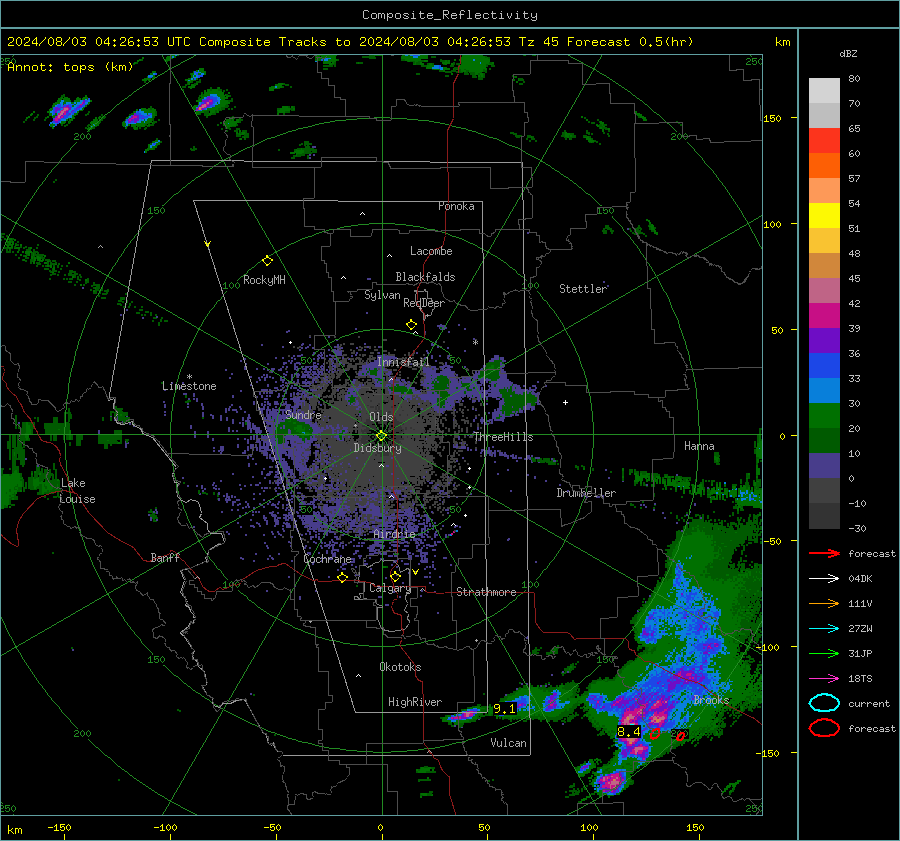The height and width of the screenshot is (841, 900).
Task: Select the magenta swatch between 42 and 39
Action: [824, 316]
